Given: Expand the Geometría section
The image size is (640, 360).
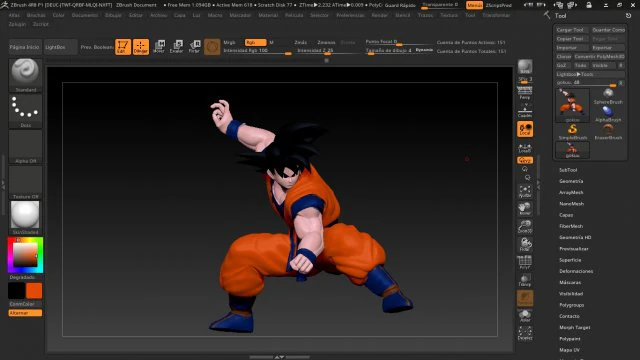Looking at the screenshot, I should pyautogui.click(x=571, y=181).
